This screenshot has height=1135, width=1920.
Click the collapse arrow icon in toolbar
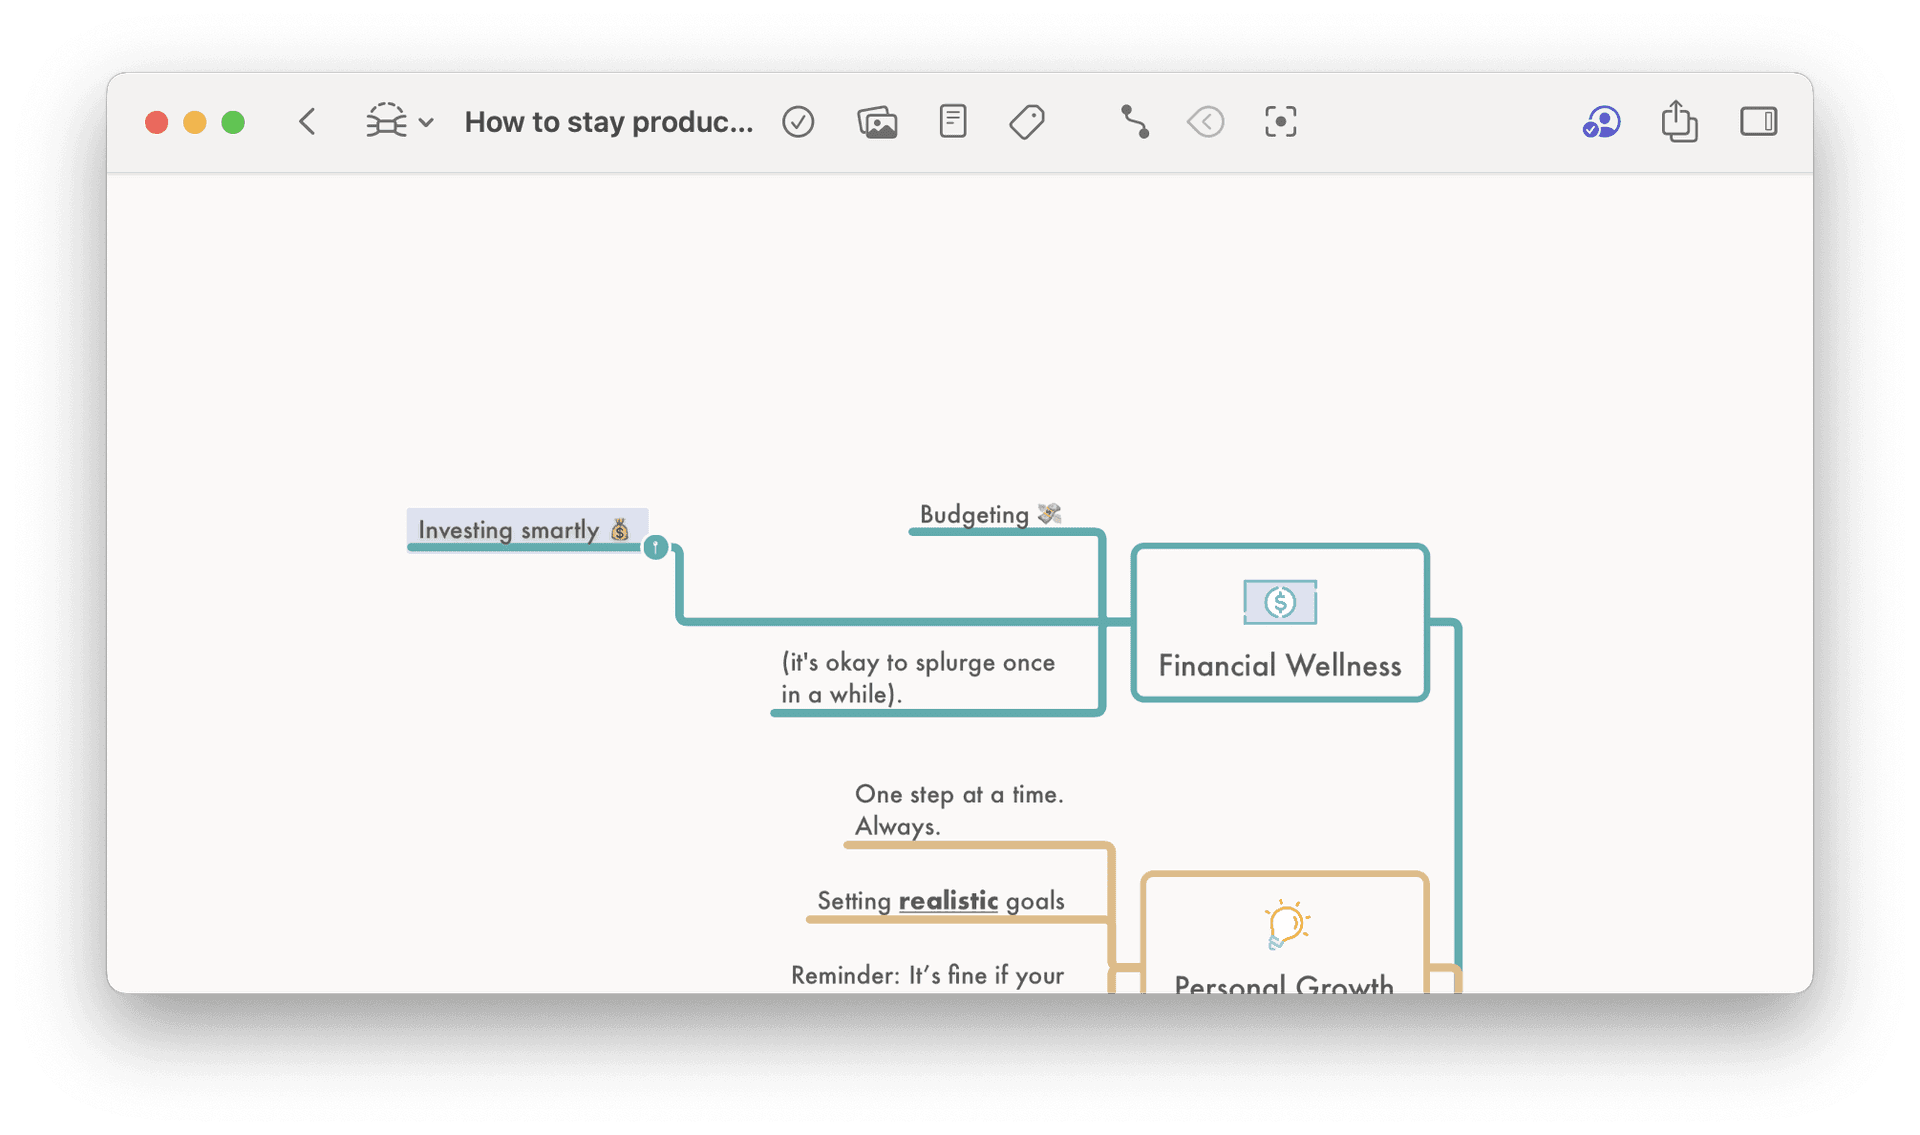coord(1206,122)
